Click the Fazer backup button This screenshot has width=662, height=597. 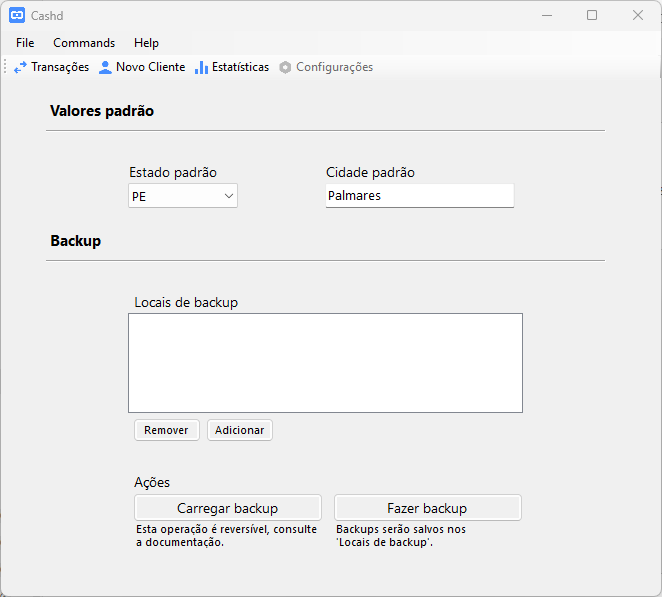[428, 508]
